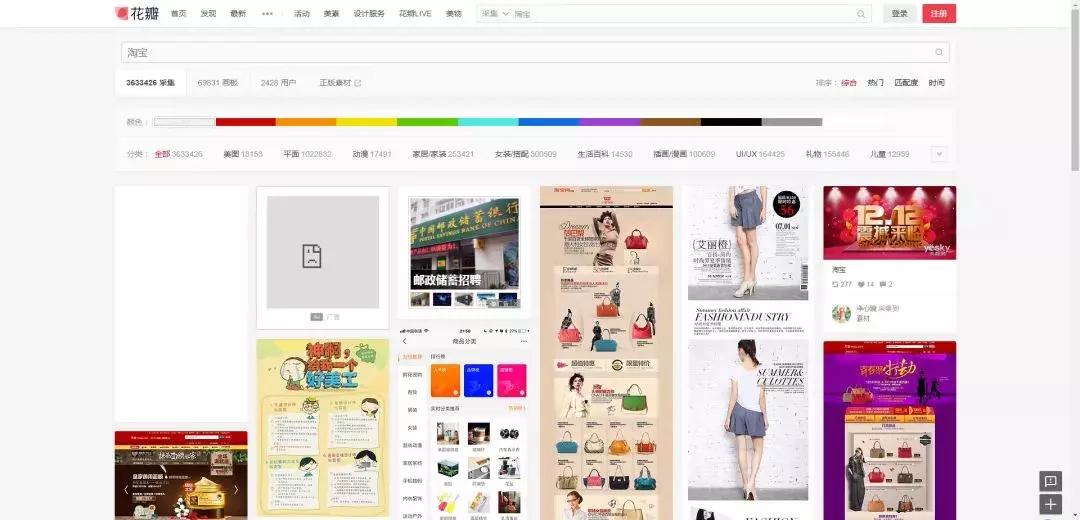The height and width of the screenshot is (520, 1080).
Task: Click the magnifier icon in top search bar
Action: pyautogui.click(x=861, y=14)
